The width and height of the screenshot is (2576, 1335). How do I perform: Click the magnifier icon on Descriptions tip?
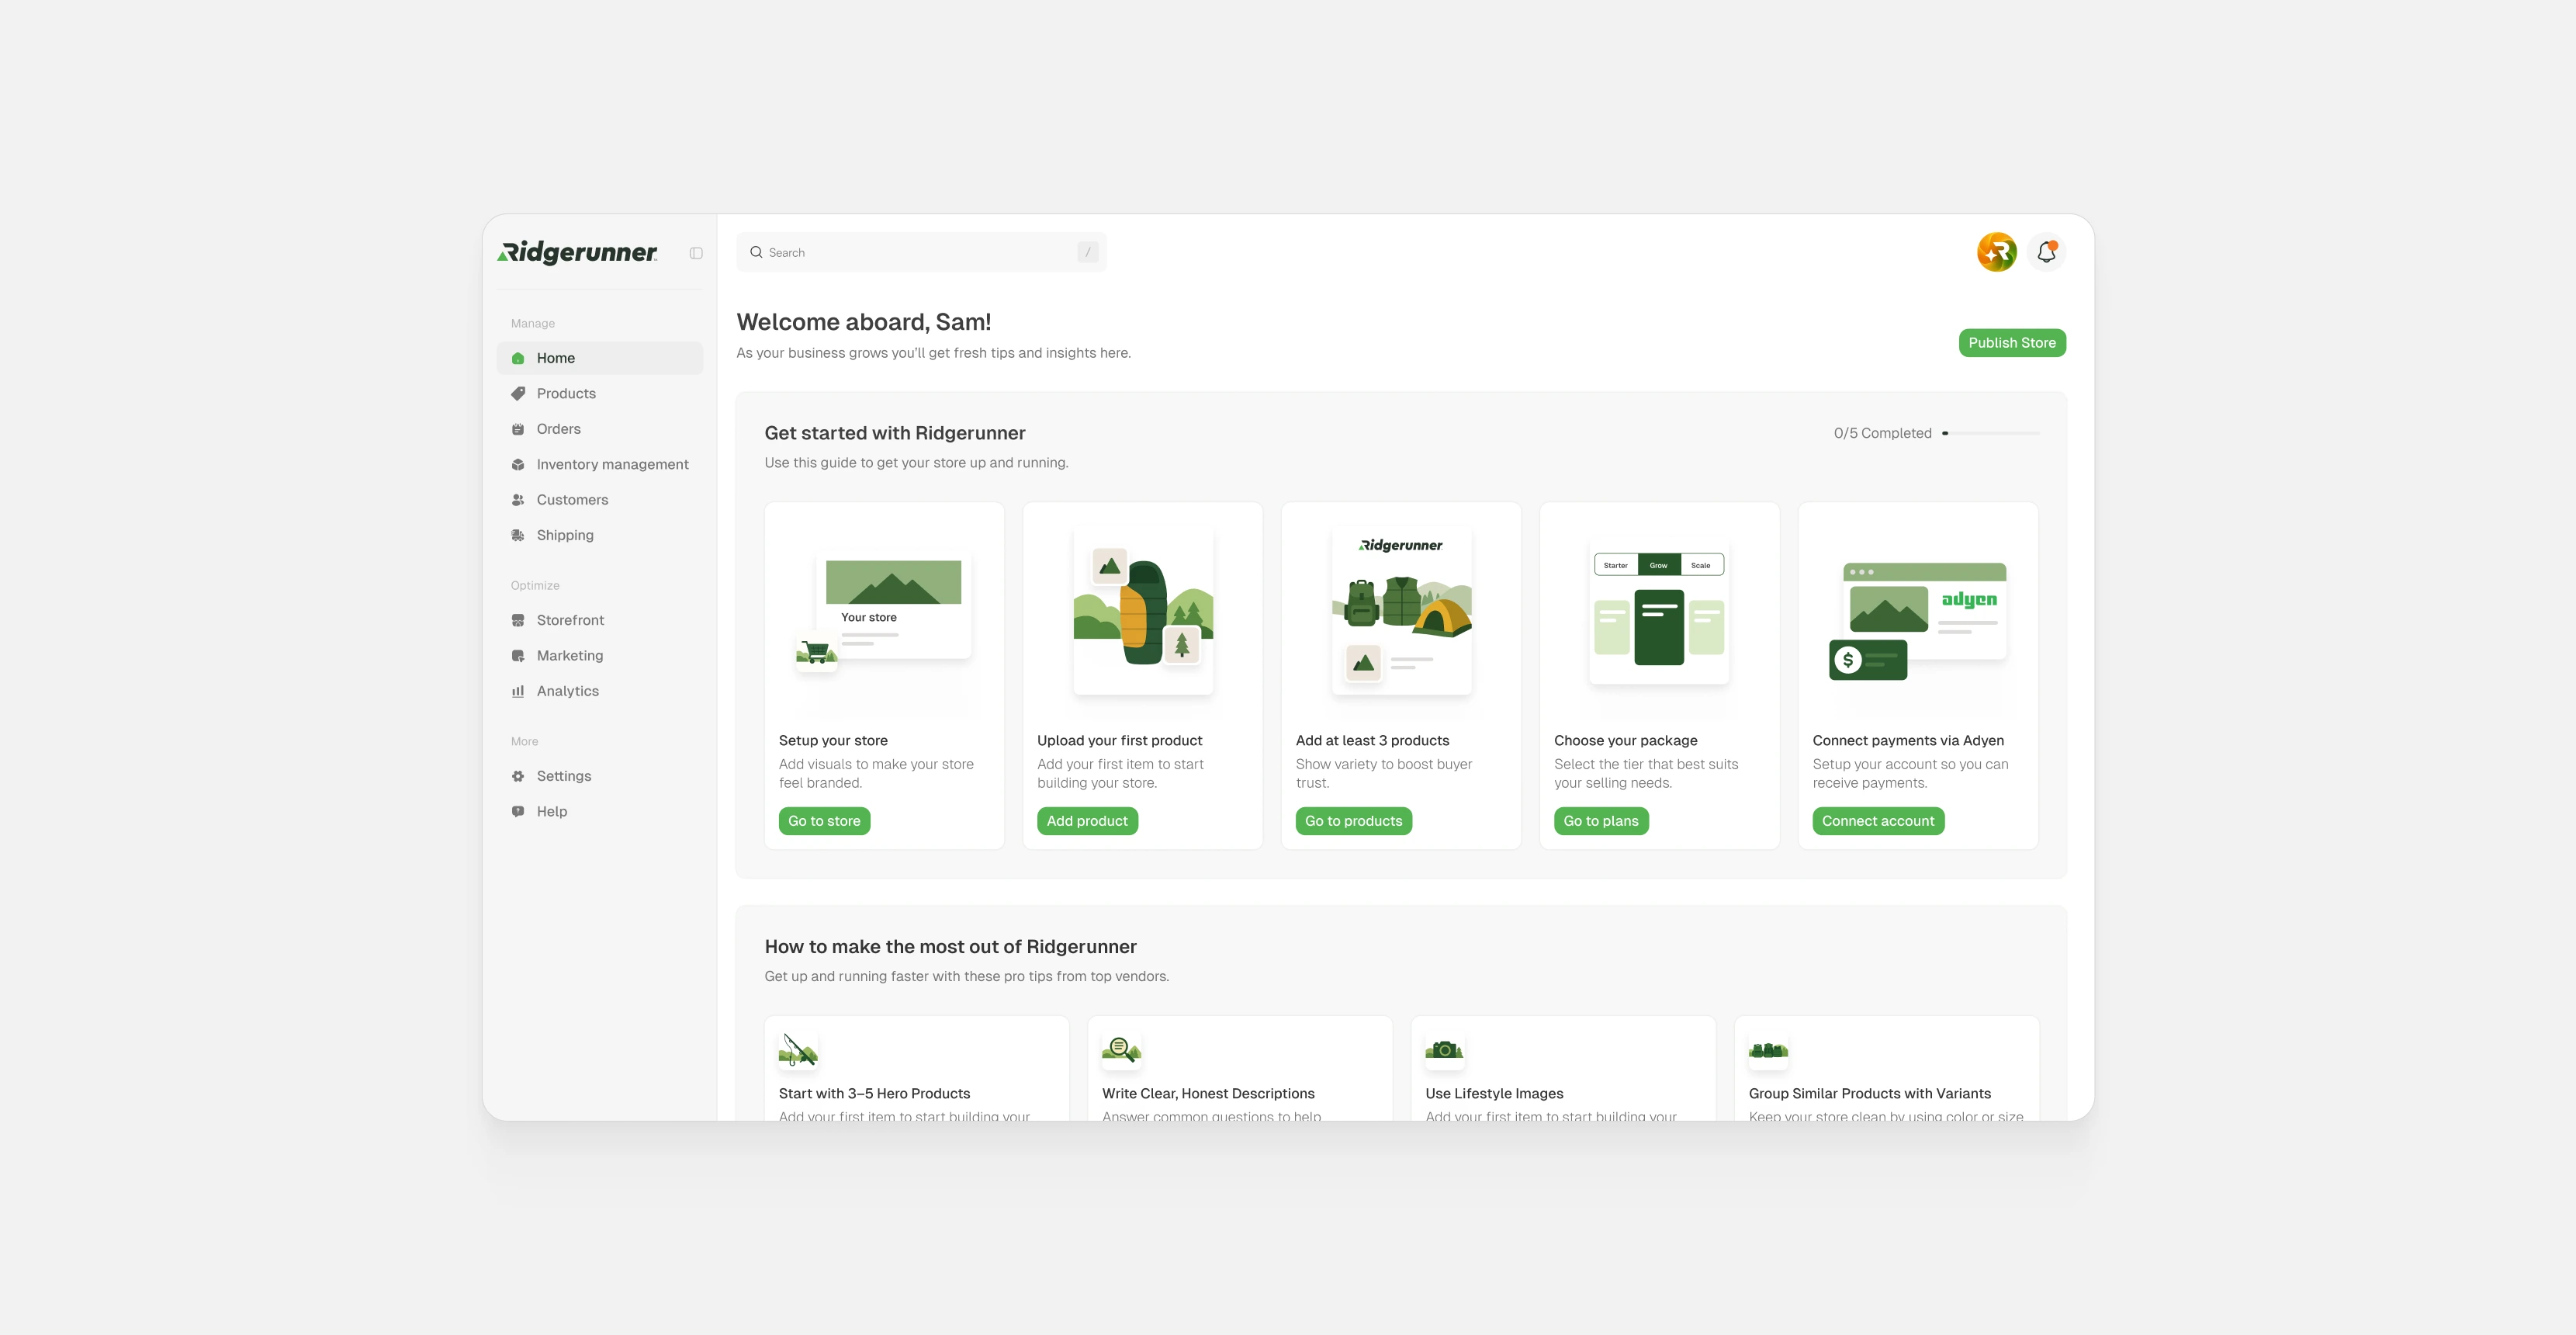pos(1121,1050)
